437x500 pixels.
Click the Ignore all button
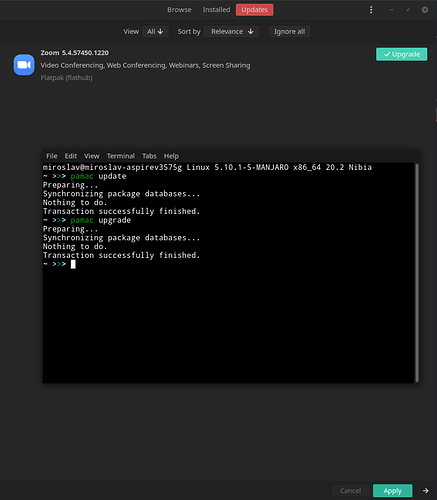coord(289,32)
